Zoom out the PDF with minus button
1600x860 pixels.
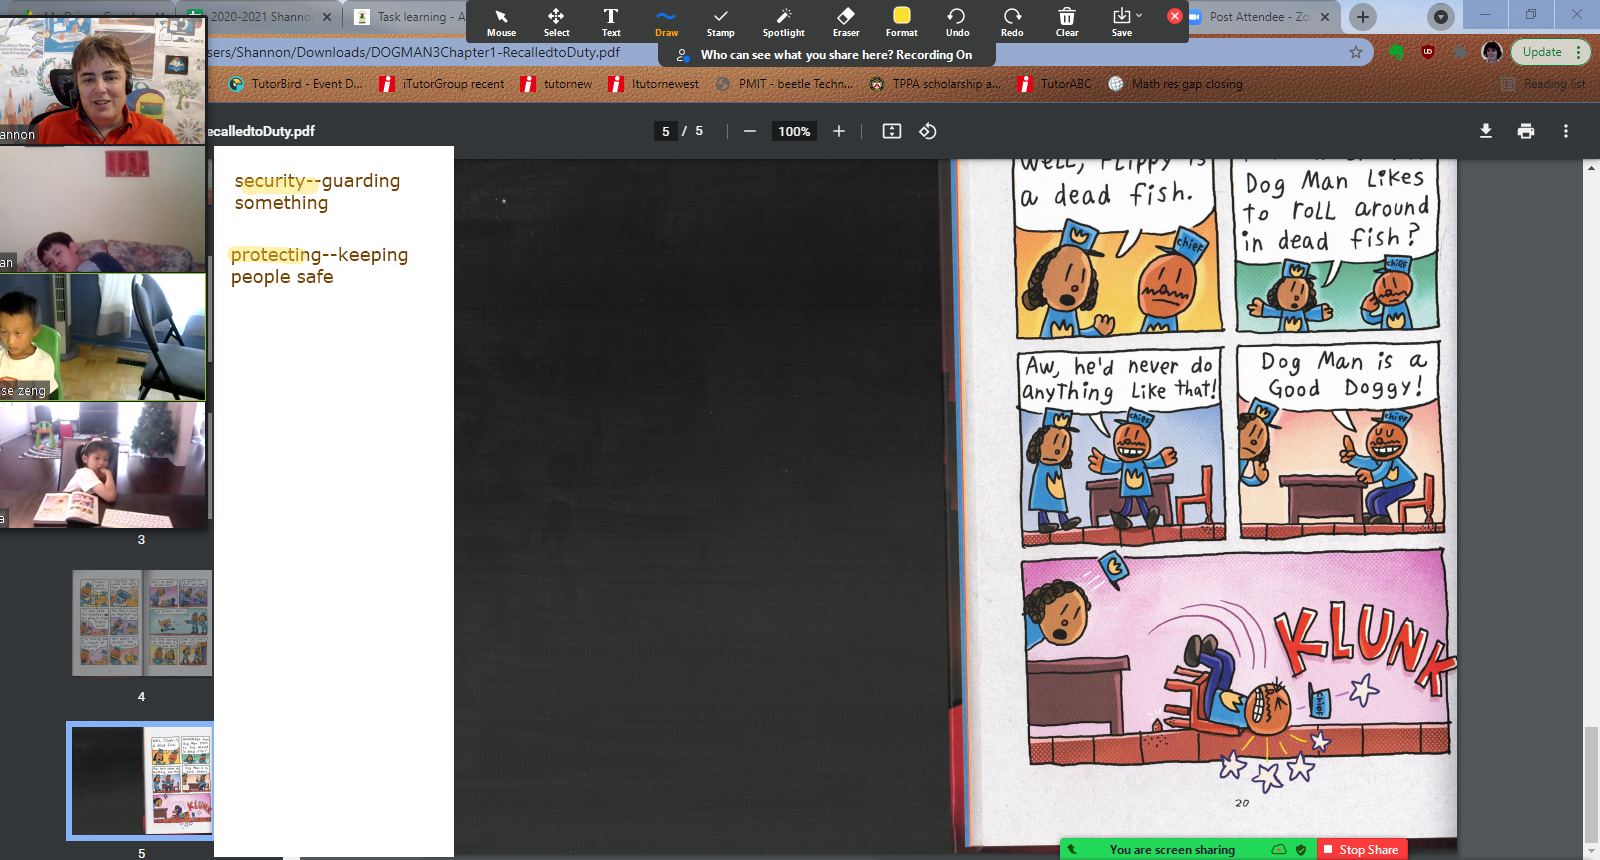click(749, 131)
